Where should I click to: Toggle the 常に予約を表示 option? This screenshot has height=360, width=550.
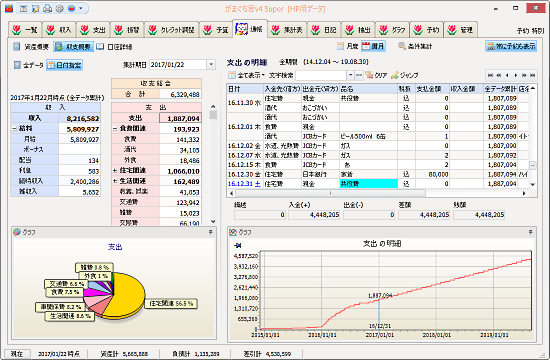(511, 46)
